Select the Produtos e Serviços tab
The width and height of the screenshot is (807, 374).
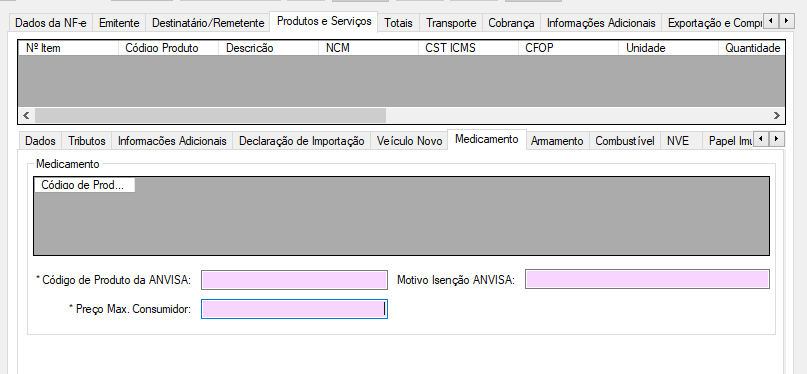point(324,22)
